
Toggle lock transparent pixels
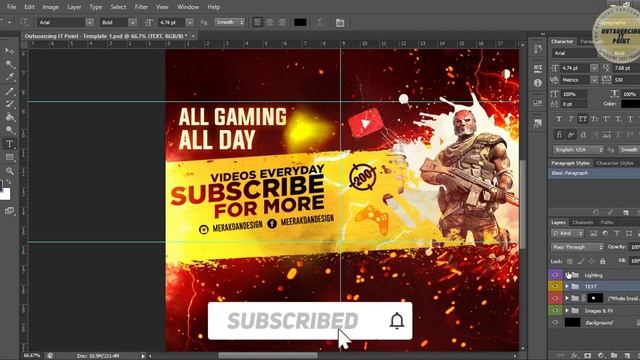tap(570, 261)
